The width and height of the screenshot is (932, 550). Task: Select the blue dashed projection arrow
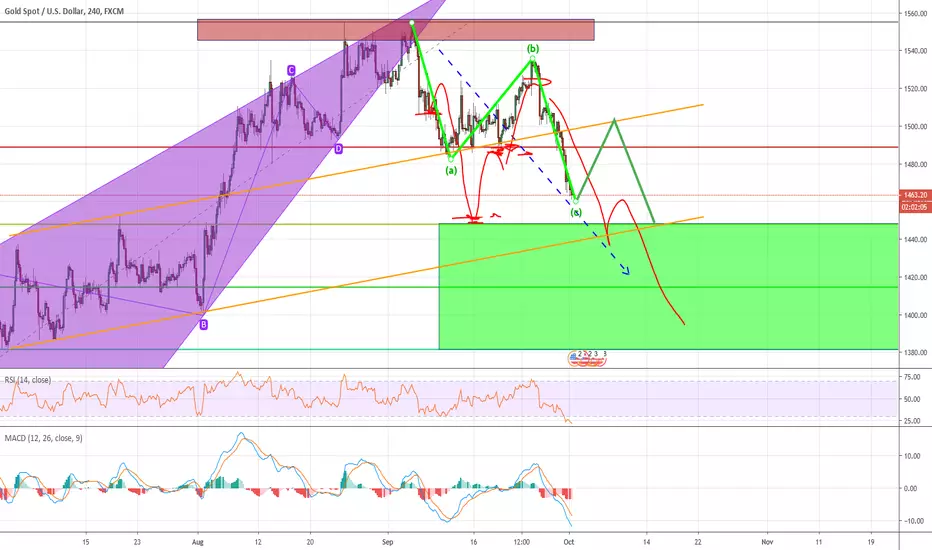pyautogui.click(x=535, y=164)
